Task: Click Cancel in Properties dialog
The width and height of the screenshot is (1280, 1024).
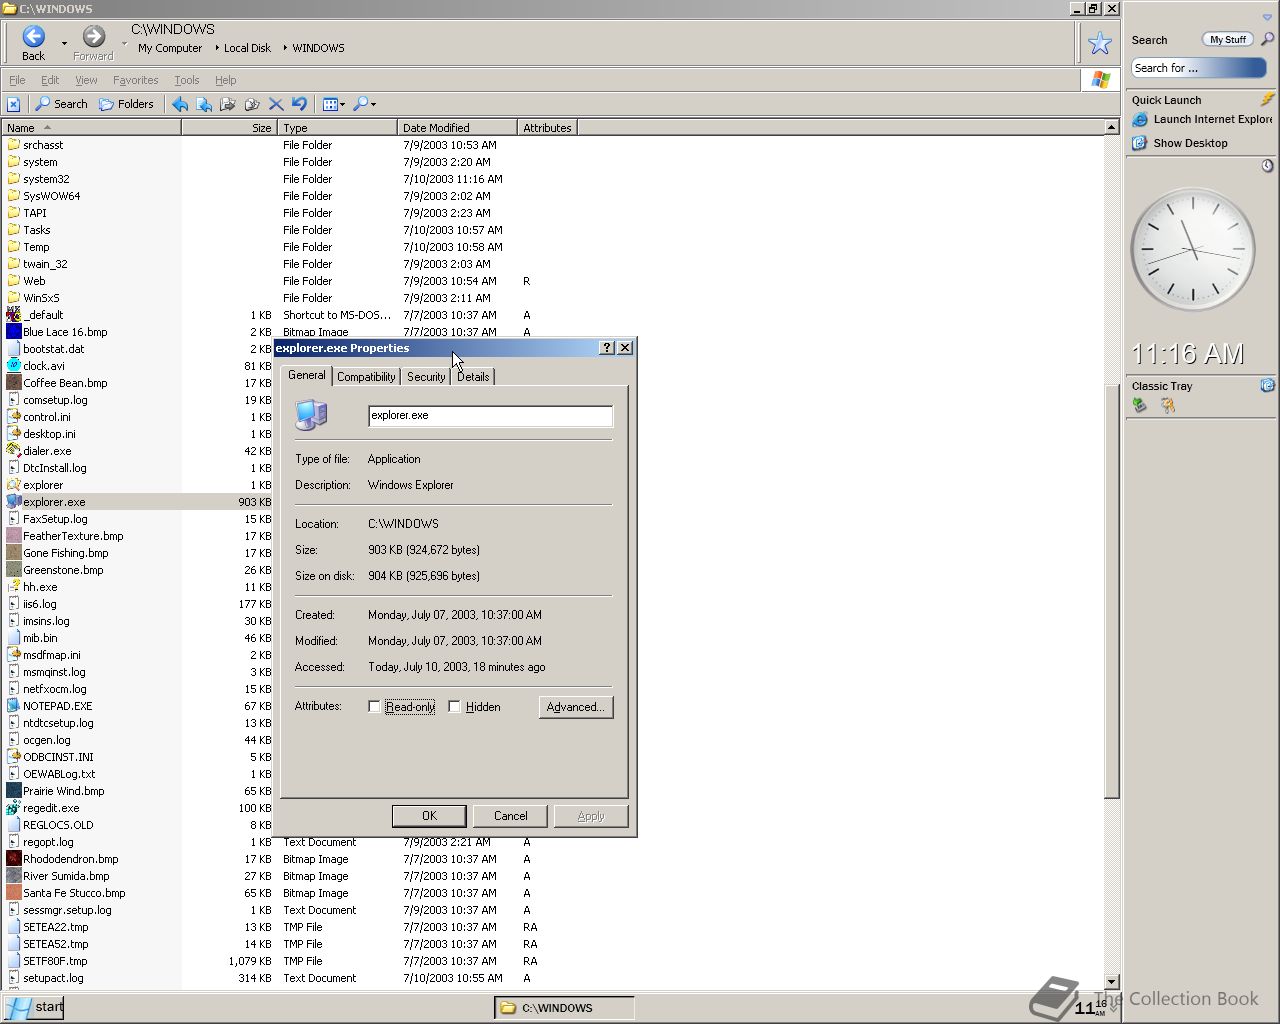Action: pos(510,816)
